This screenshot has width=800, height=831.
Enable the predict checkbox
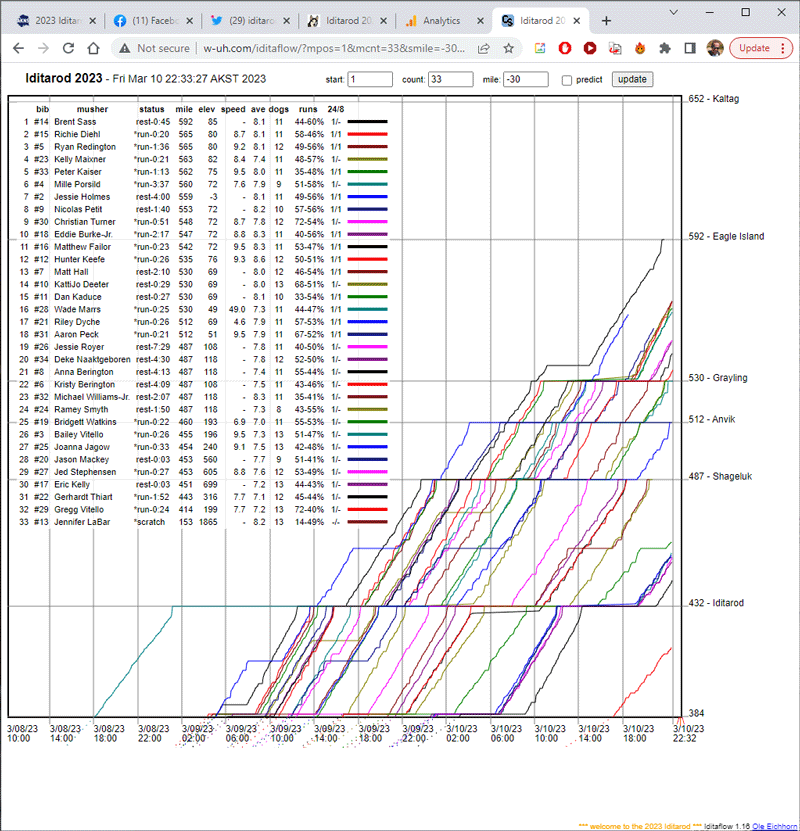click(566, 80)
